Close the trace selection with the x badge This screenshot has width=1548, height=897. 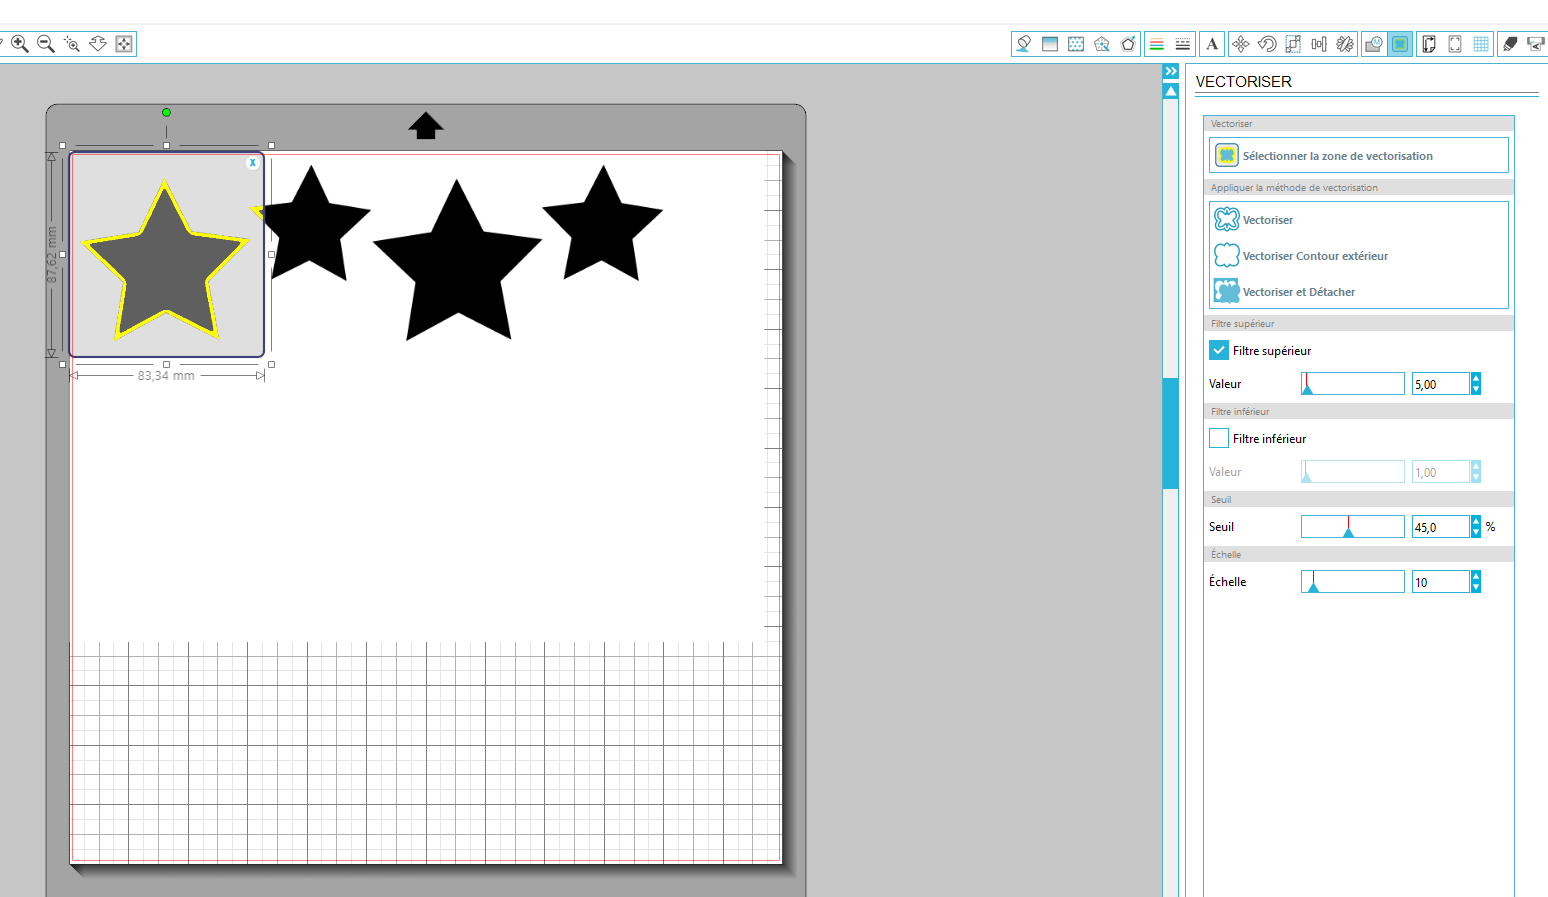pos(253,163)
